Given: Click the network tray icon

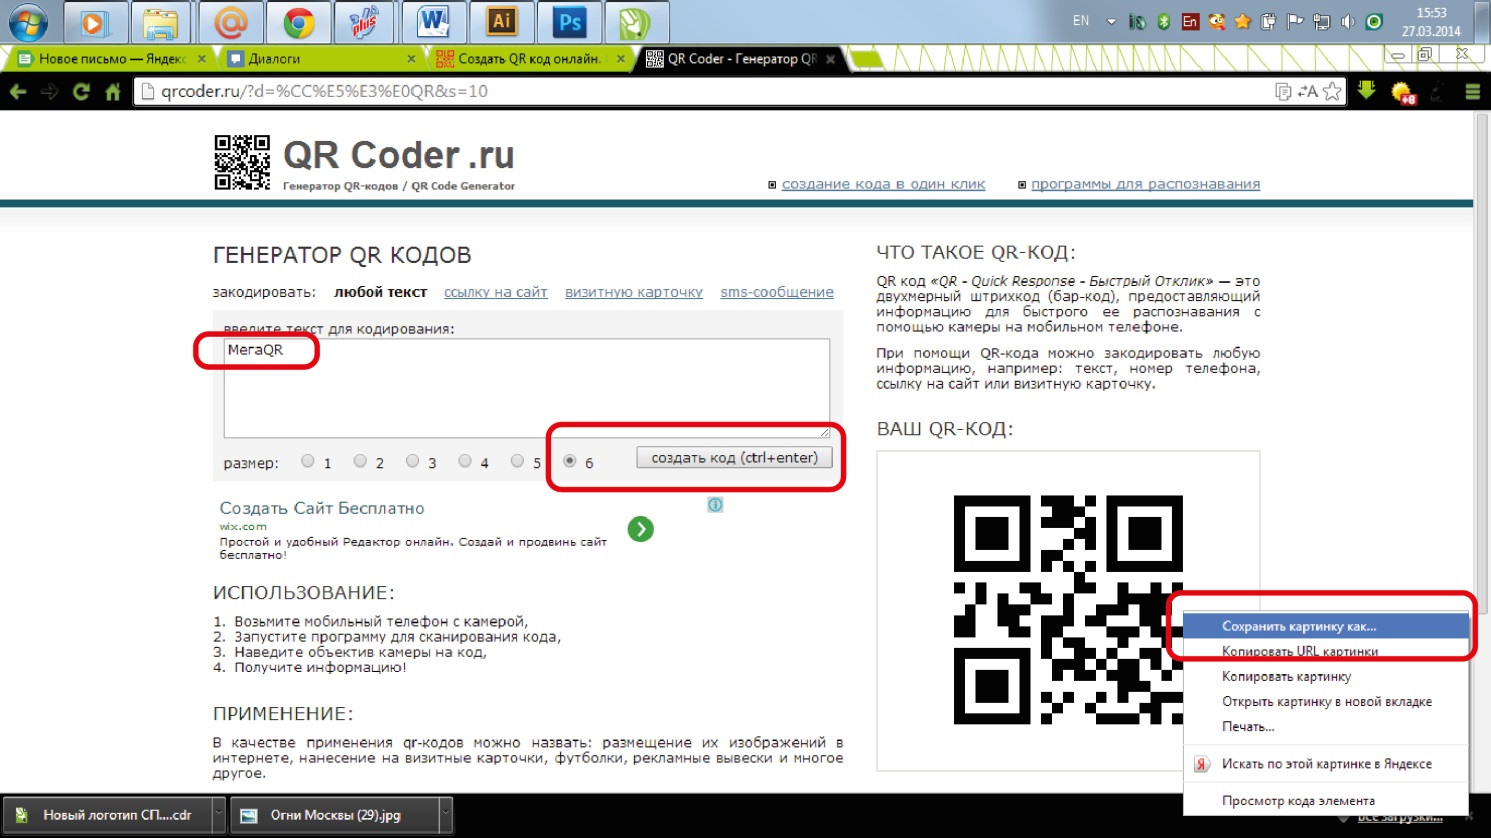Looking at the screenshot, I should point(1322,21).
